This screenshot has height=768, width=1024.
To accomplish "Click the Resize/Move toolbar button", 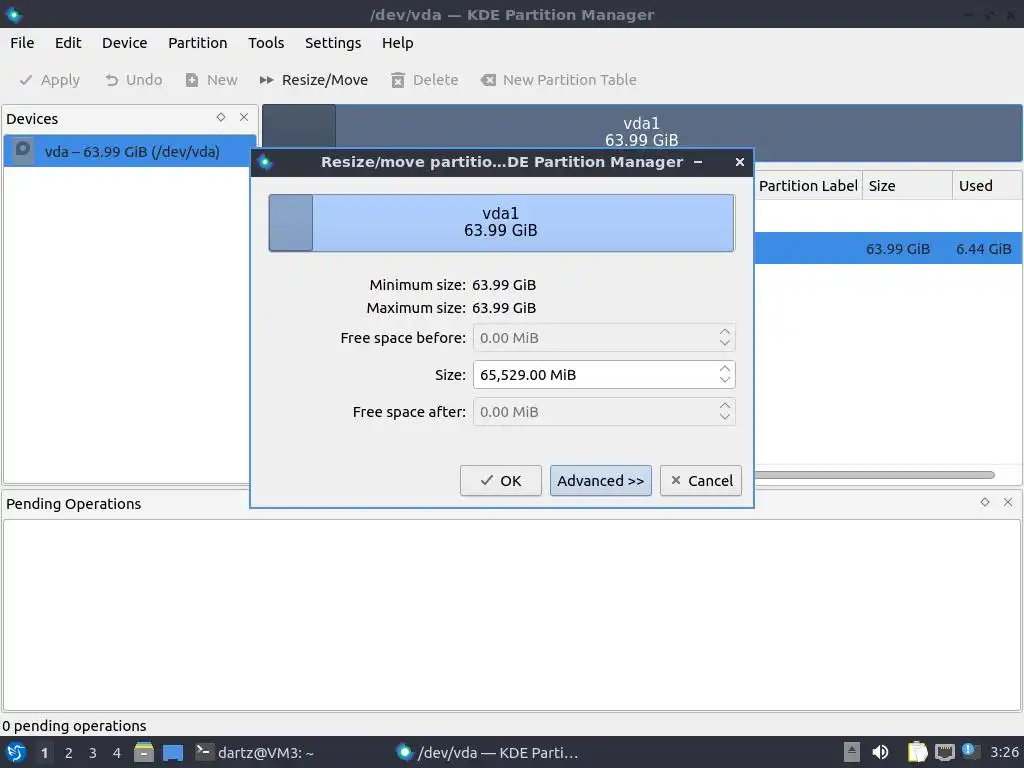I will (314, 80).
